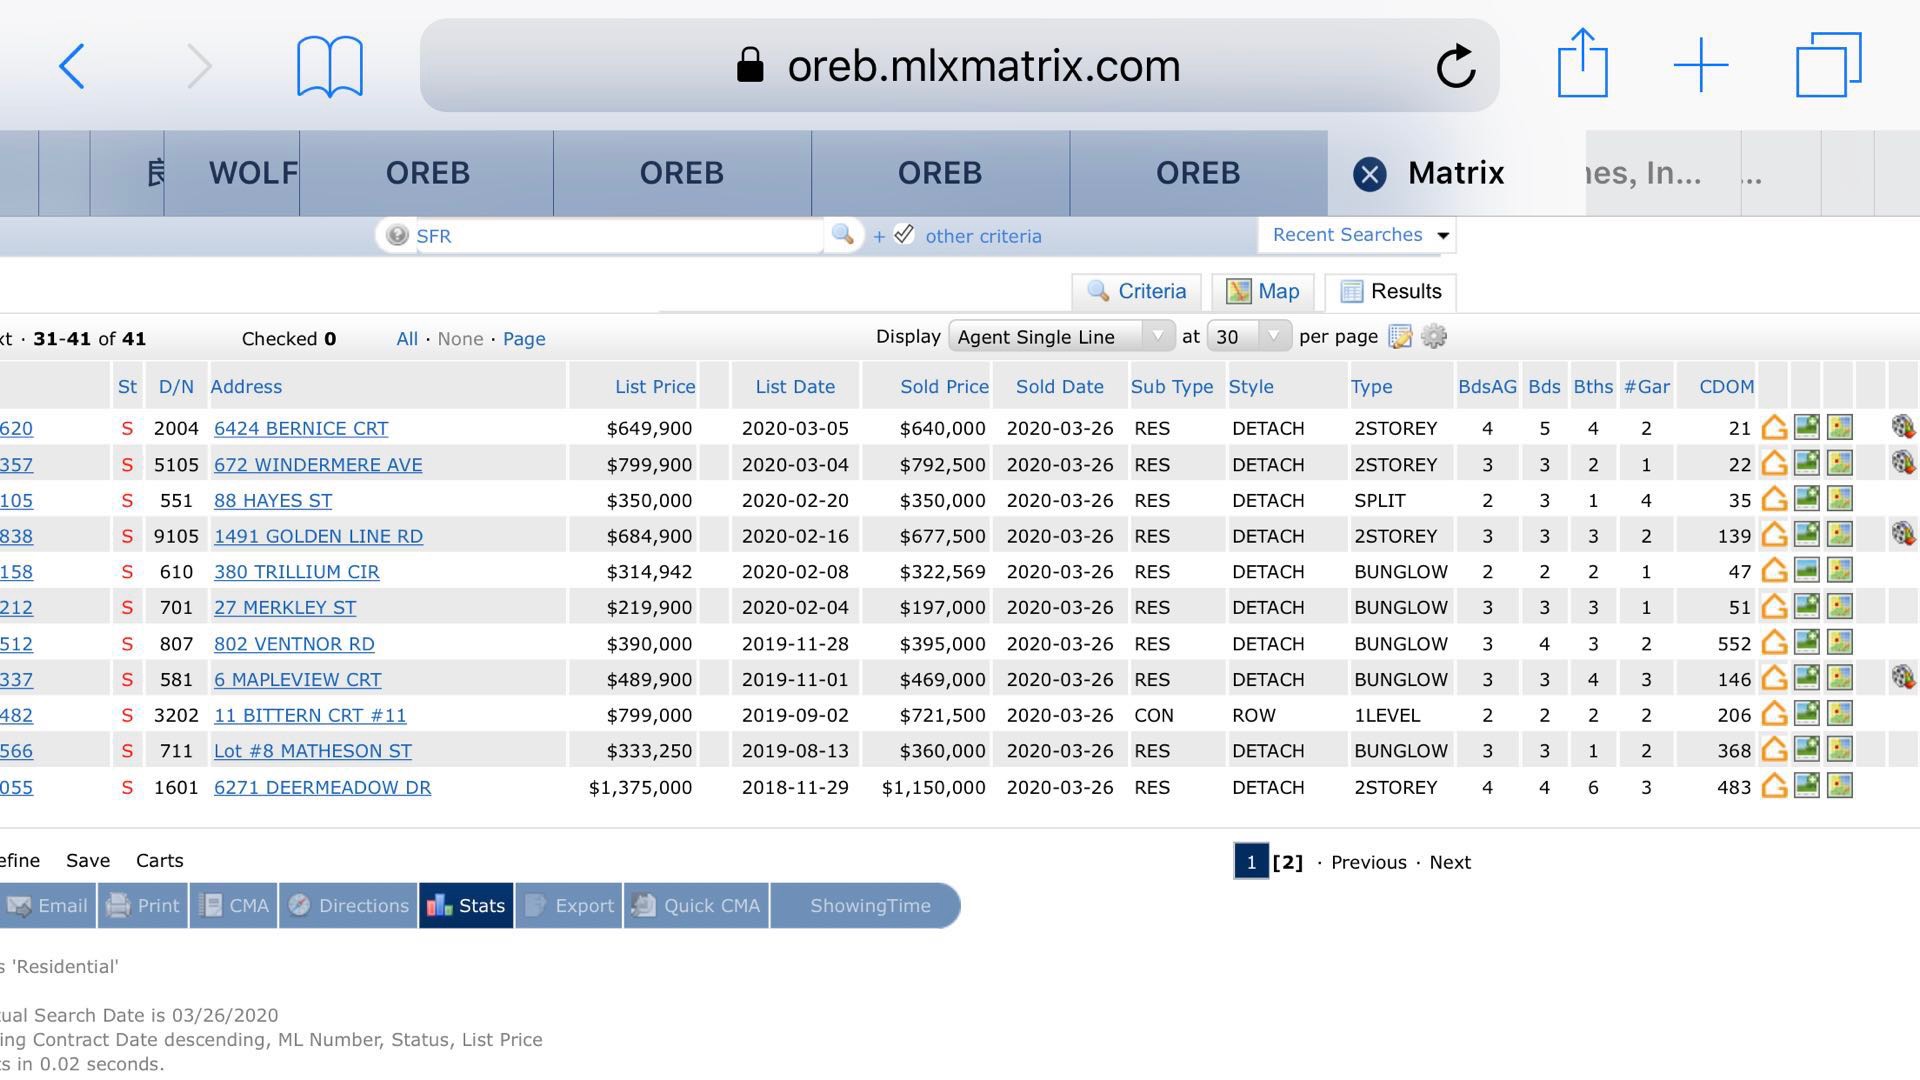Open photos icon for 27 Merkley St
The image size is (1920, 1080).
(1807, 606)
